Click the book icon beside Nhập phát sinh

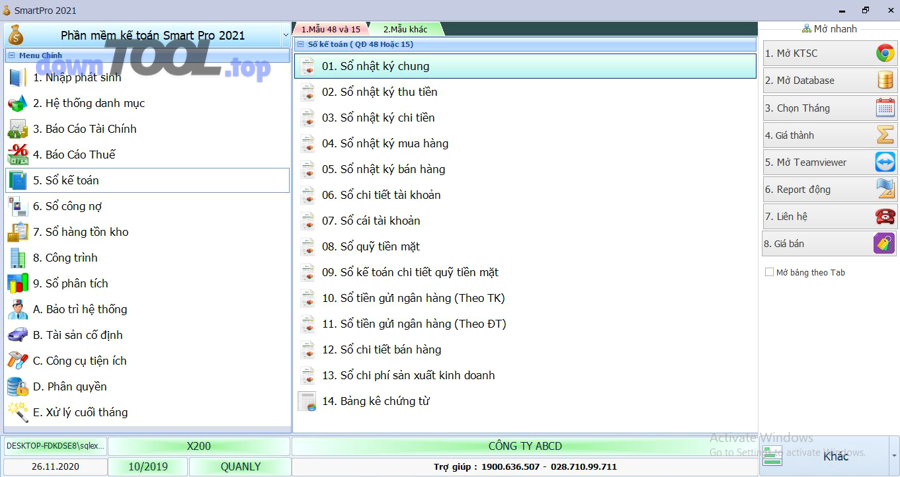[x=18, y=77]
